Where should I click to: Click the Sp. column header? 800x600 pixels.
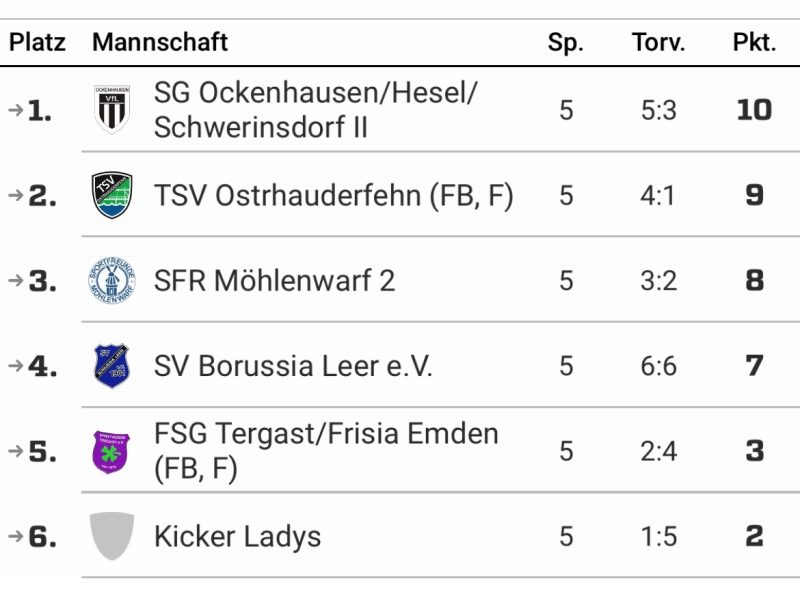(x=566, y=43)
